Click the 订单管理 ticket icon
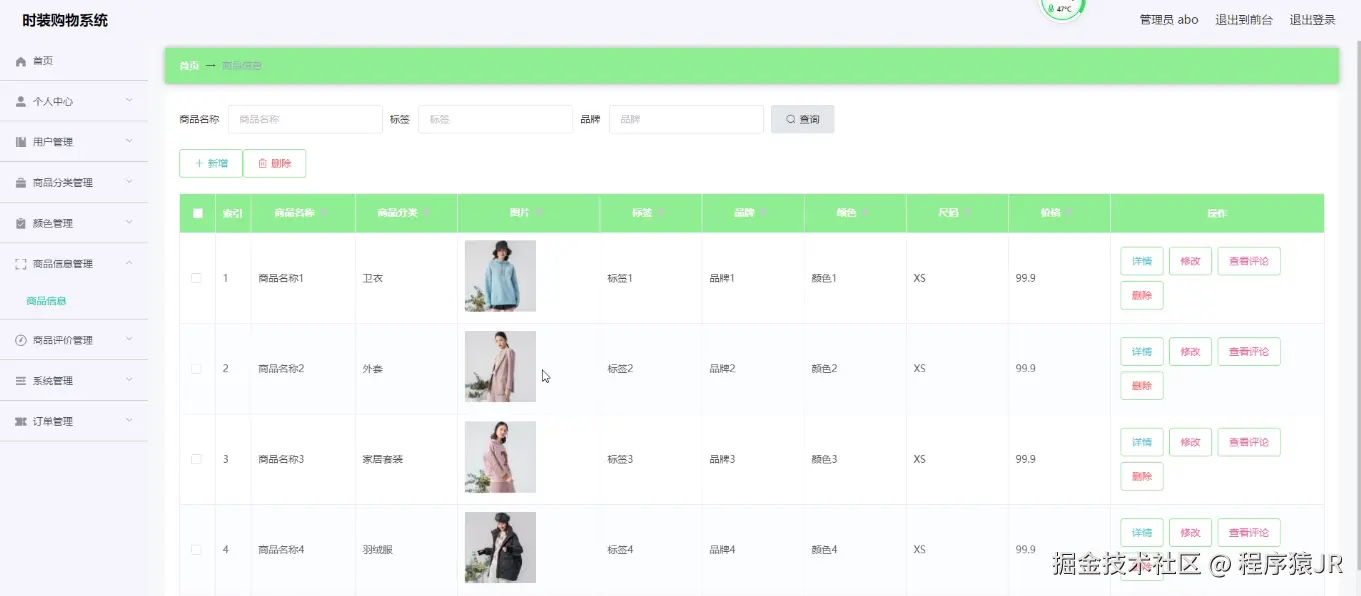 tap(21, 422)
